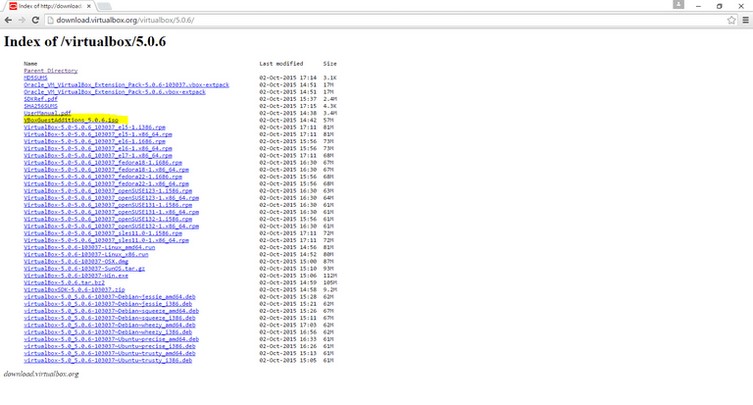Download VirtualBox-5.0.6.tar.bz2 source
753x405 pixels.
pyautogui.click(x=64, y=282)
